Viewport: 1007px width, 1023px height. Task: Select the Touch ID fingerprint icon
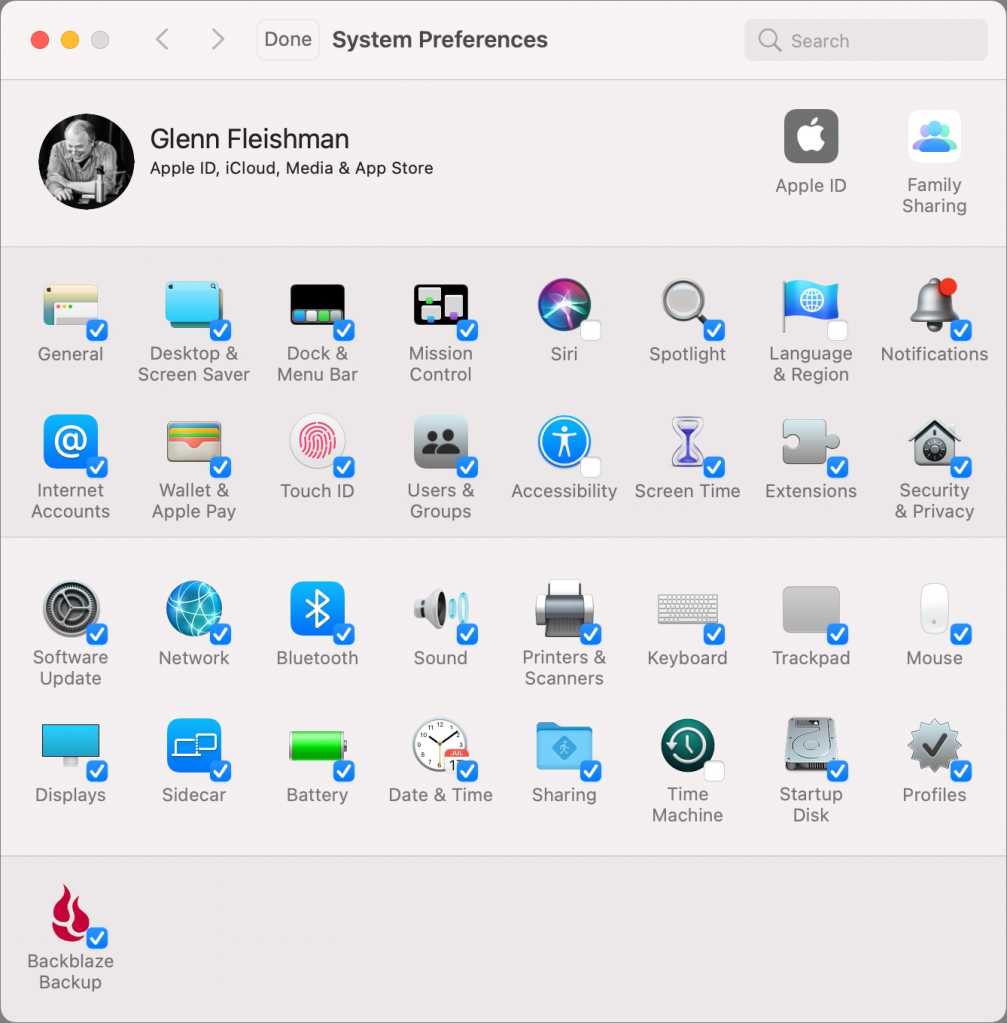coord(317,442)
